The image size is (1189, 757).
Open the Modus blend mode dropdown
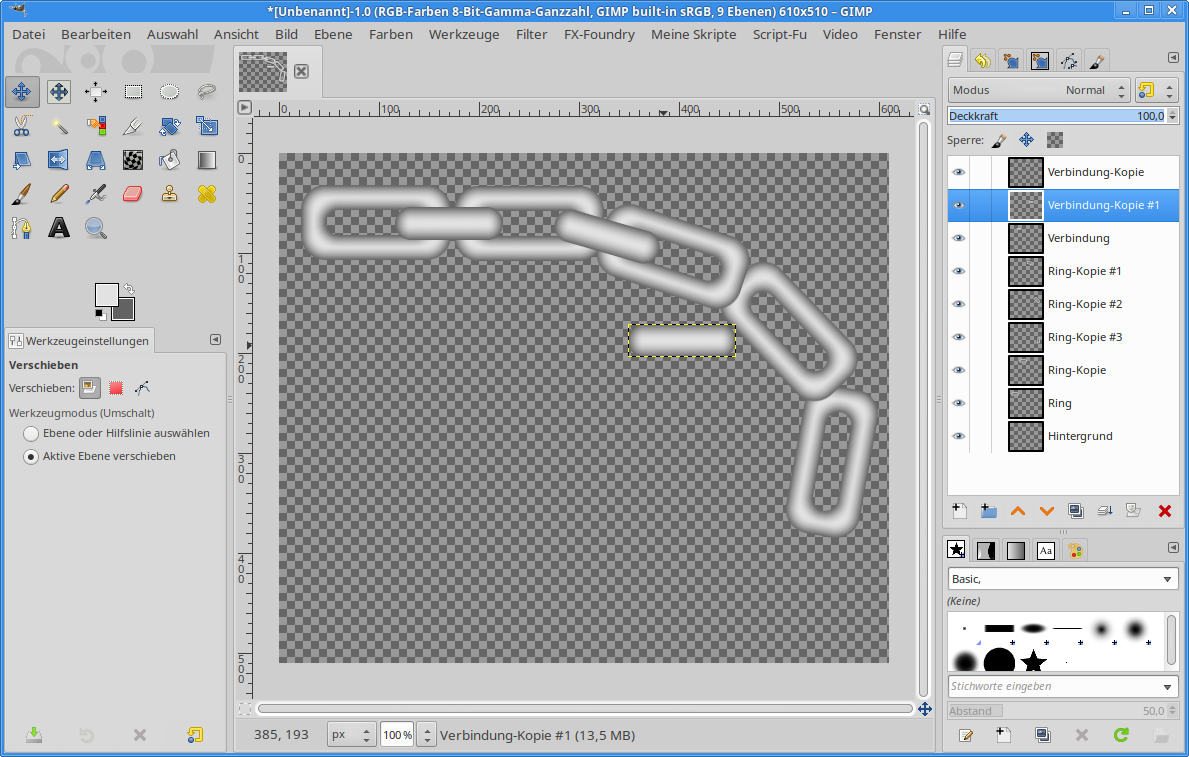click(1038, 90)
